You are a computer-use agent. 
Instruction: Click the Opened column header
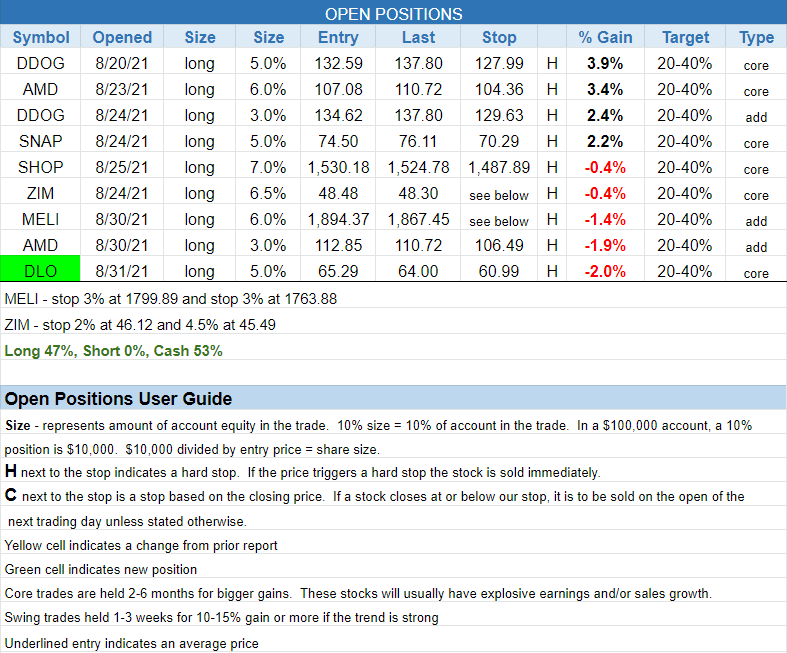pyautogui.click(x=122, y=37)
